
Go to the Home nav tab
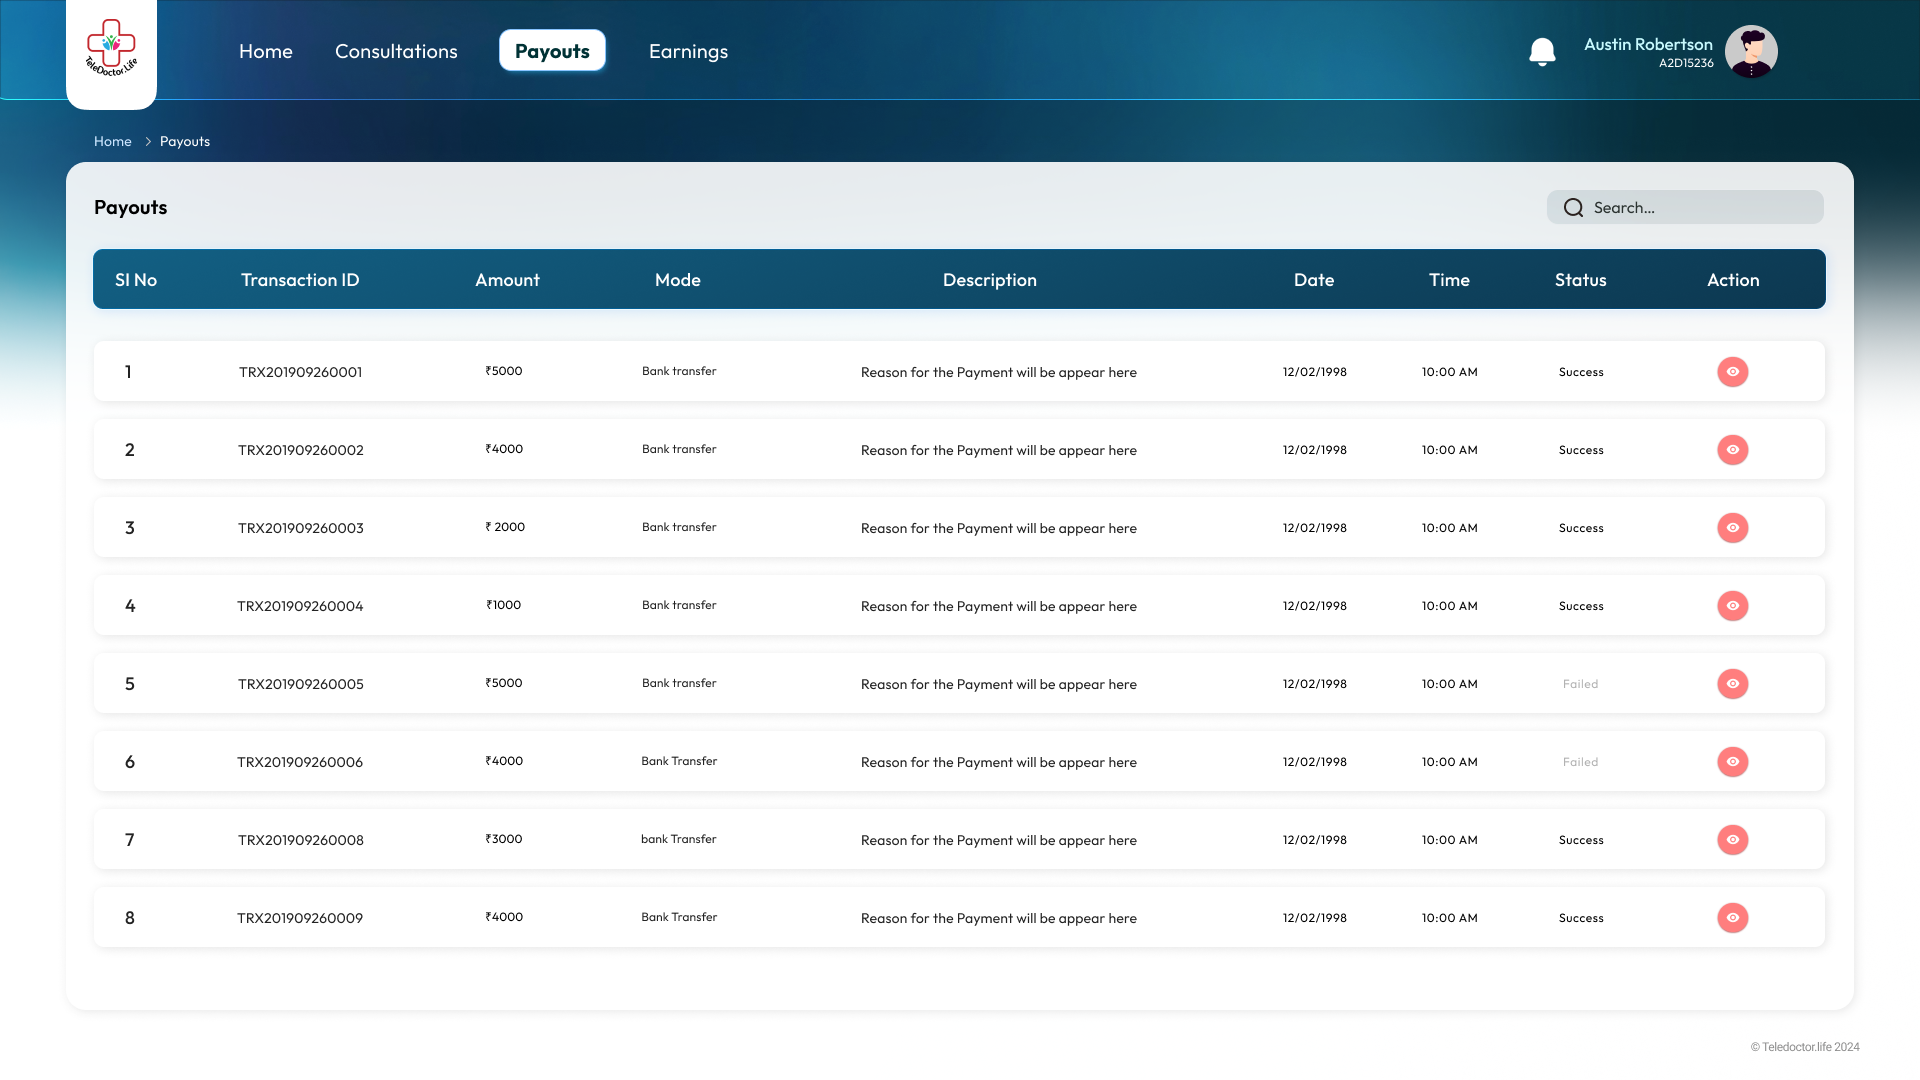point(266,51)
